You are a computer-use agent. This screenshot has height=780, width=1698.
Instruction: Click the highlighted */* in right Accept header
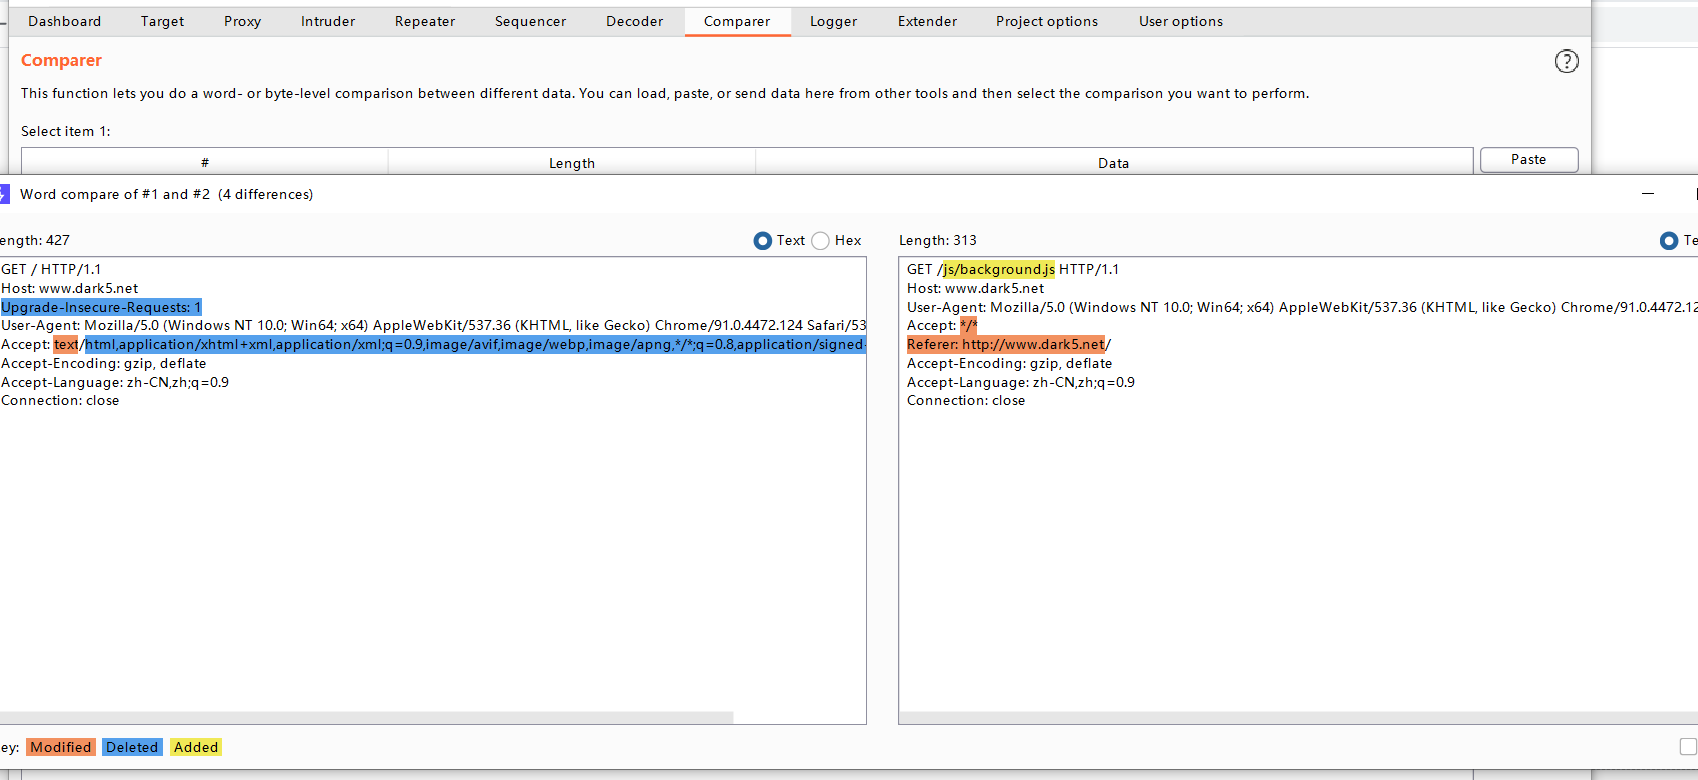(x=968, y=326)
